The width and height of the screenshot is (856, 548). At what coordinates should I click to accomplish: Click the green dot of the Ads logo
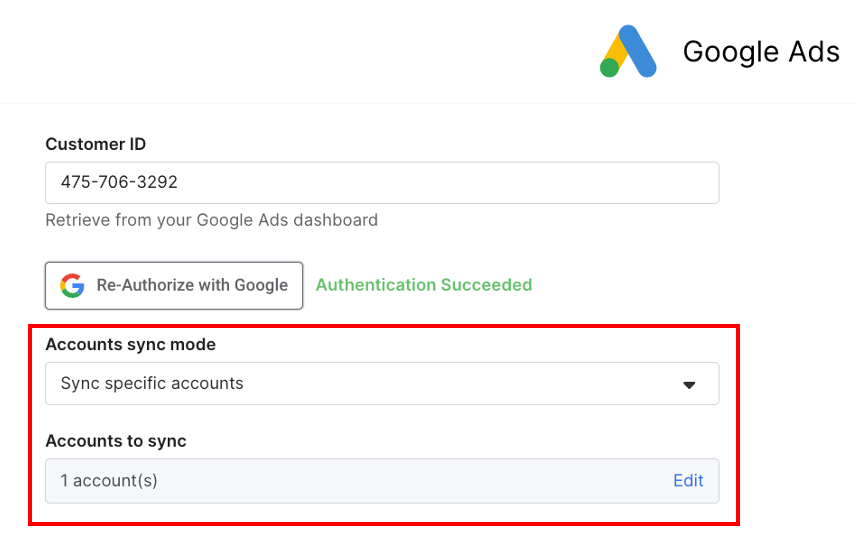click(x=610, y=67)
